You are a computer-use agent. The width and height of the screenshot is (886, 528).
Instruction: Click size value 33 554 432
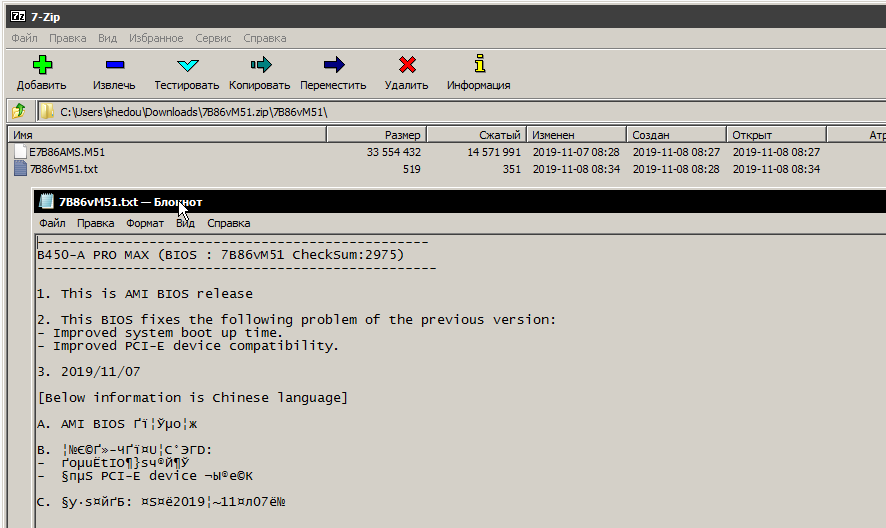(x=393, y=152)
